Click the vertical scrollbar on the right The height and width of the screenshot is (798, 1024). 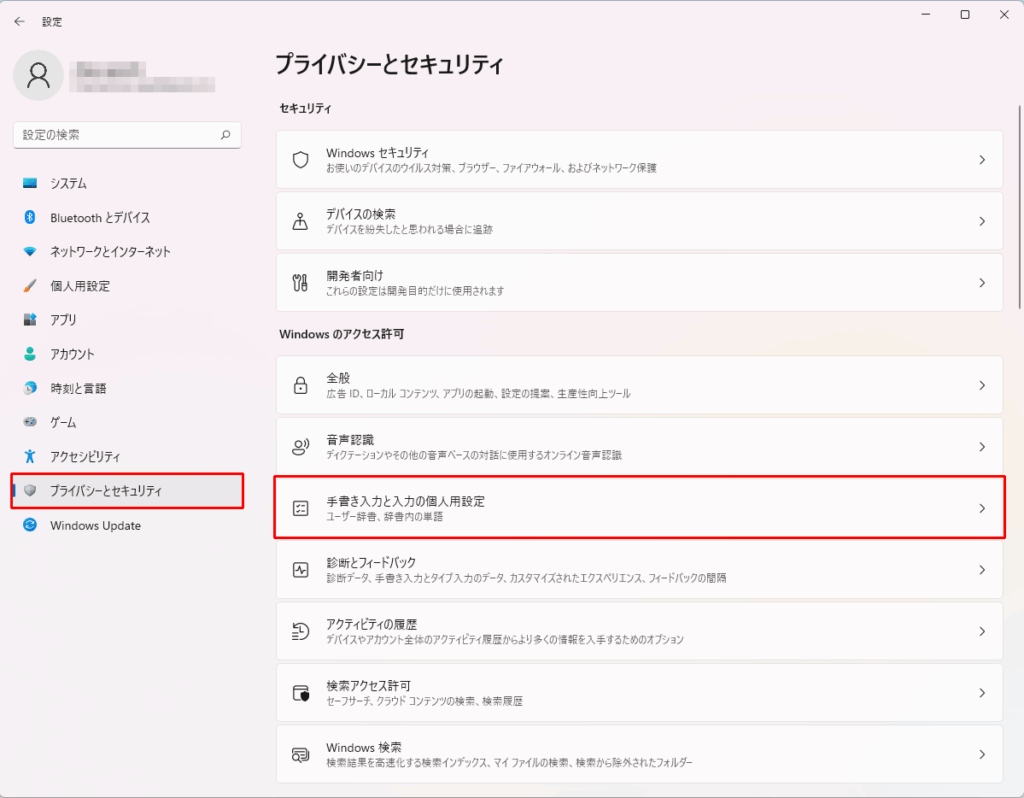[x=1019, y=207]
